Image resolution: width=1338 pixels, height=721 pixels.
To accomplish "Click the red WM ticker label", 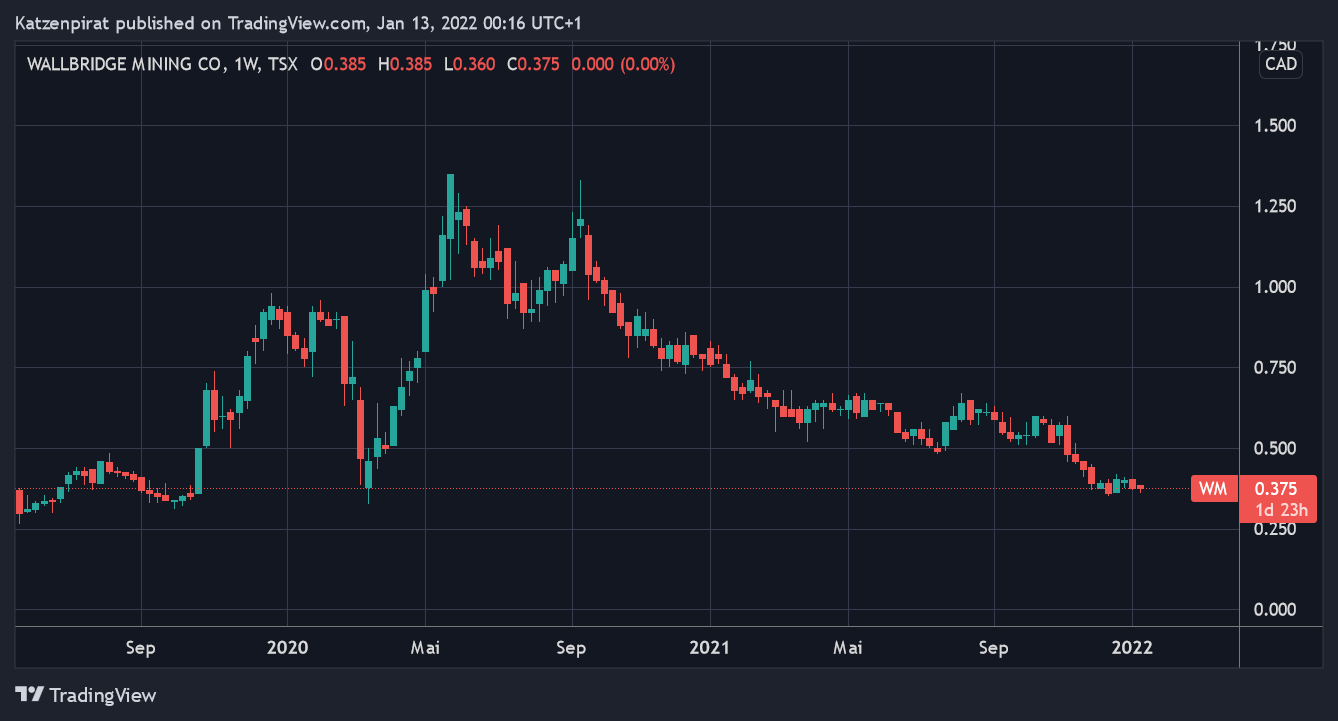I will (1212, 489).
